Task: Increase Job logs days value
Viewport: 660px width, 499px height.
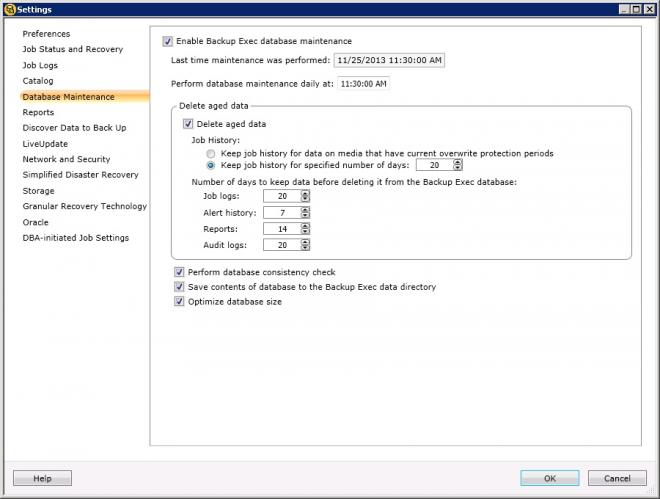Action: pos(305,193)
